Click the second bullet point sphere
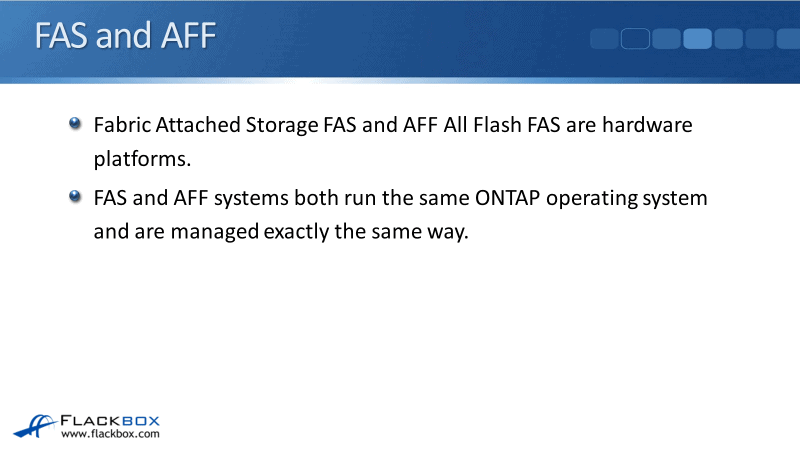800x450 pixels. (x=76, y=197)
